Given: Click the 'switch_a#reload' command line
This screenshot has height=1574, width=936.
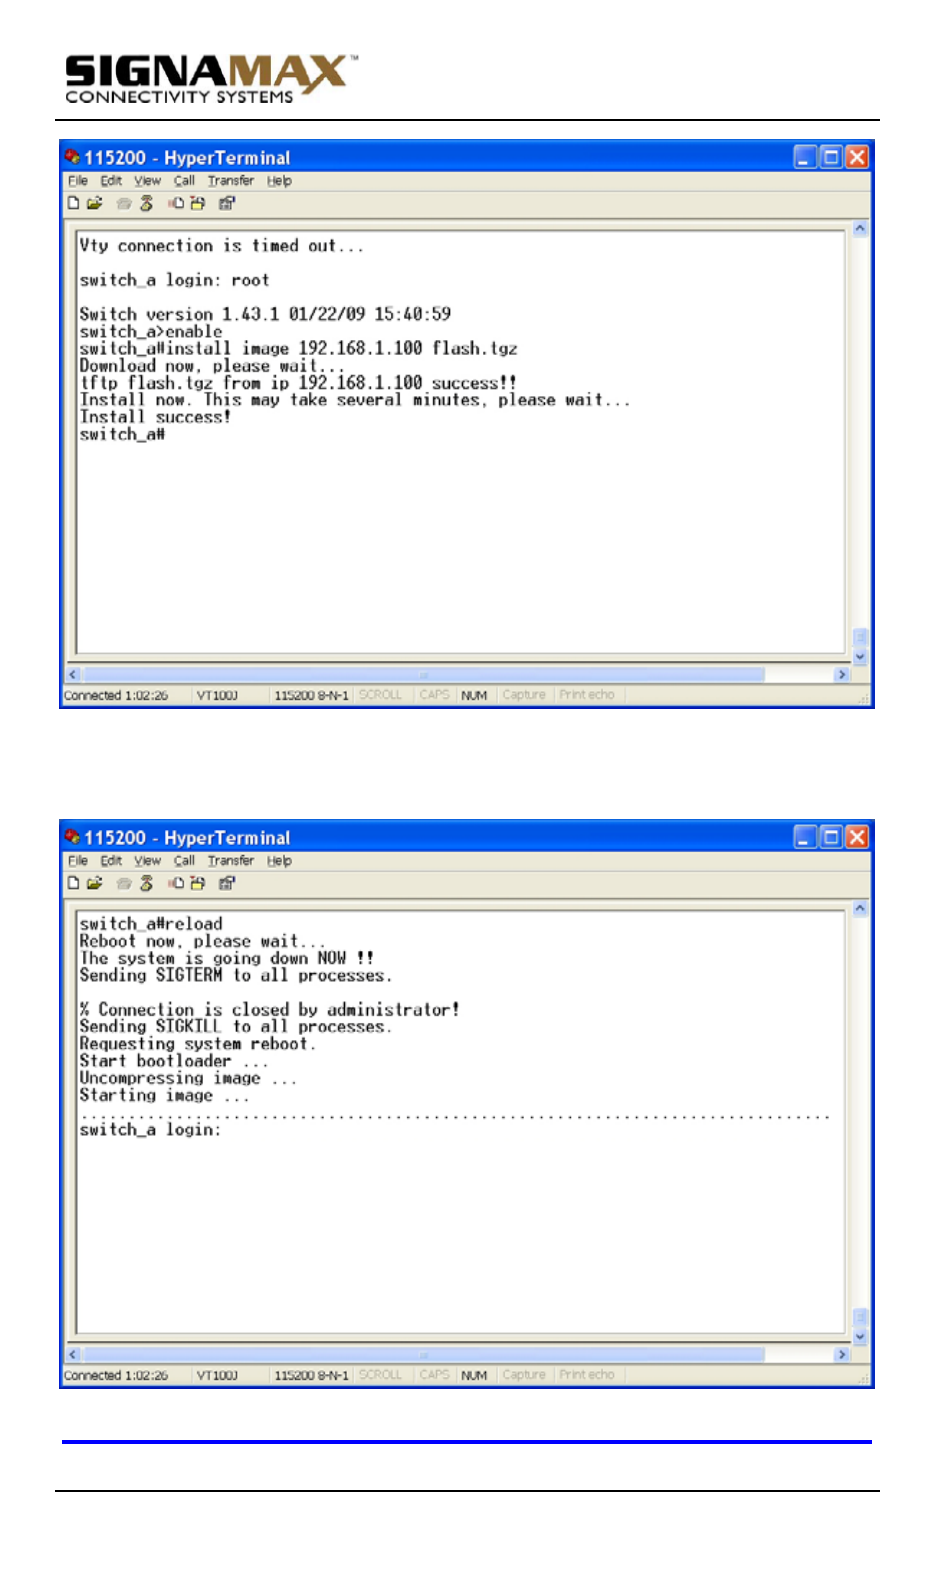Looking at the screenshot, I should point(151,924).
